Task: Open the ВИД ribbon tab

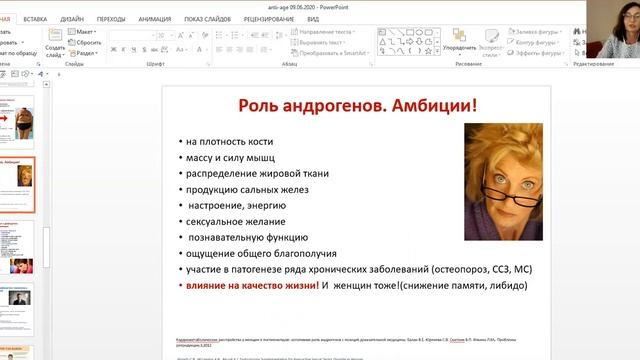Action: (313, 19)
